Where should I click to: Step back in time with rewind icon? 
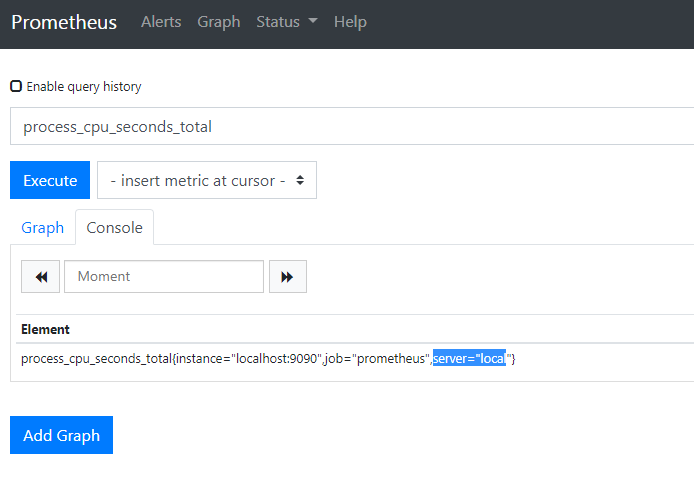[40, 277]
